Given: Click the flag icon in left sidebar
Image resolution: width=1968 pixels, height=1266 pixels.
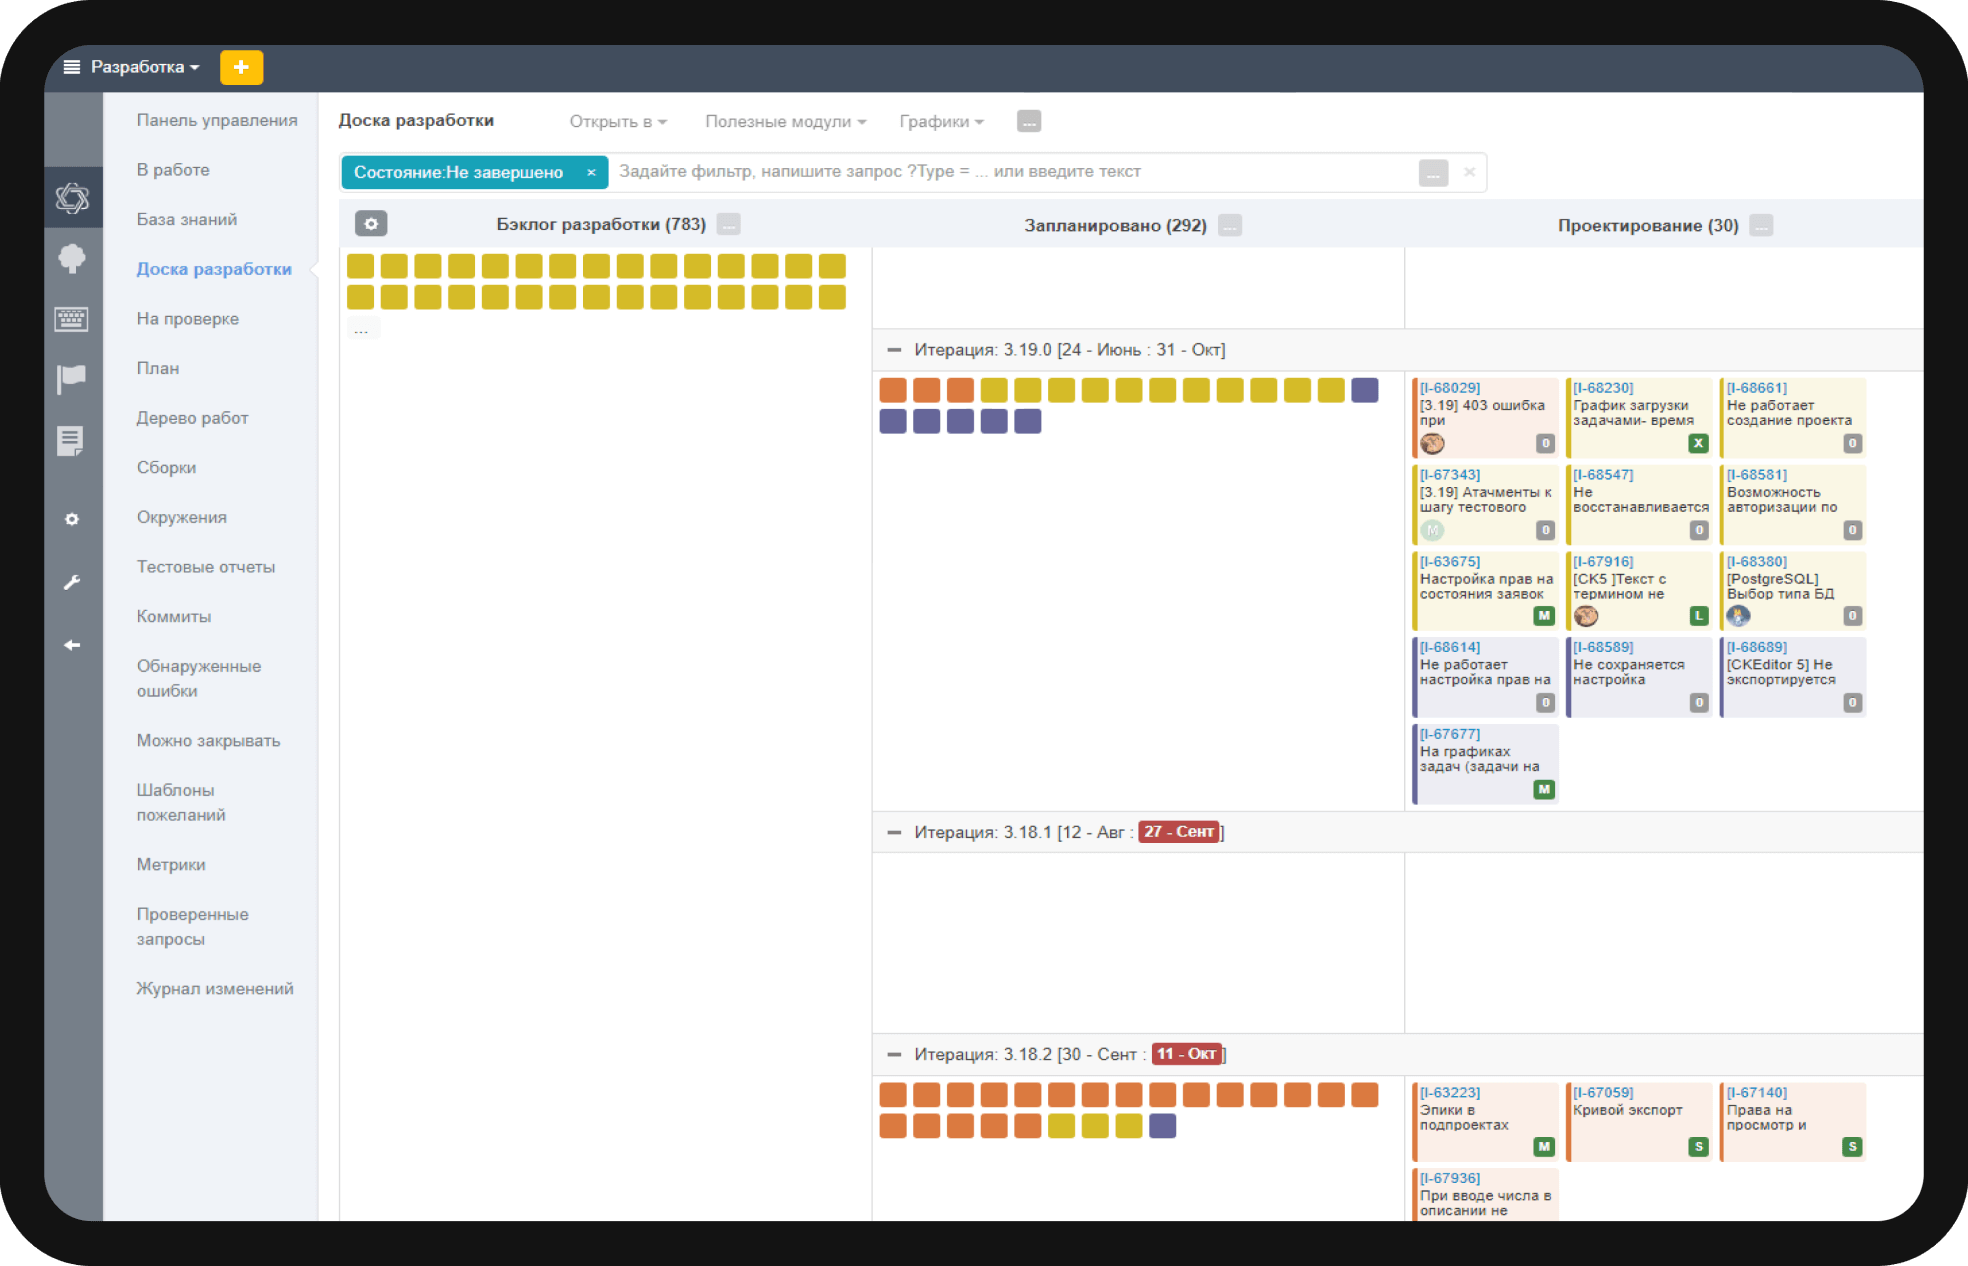Looking at the screenshot, I should tap(72, 379).
